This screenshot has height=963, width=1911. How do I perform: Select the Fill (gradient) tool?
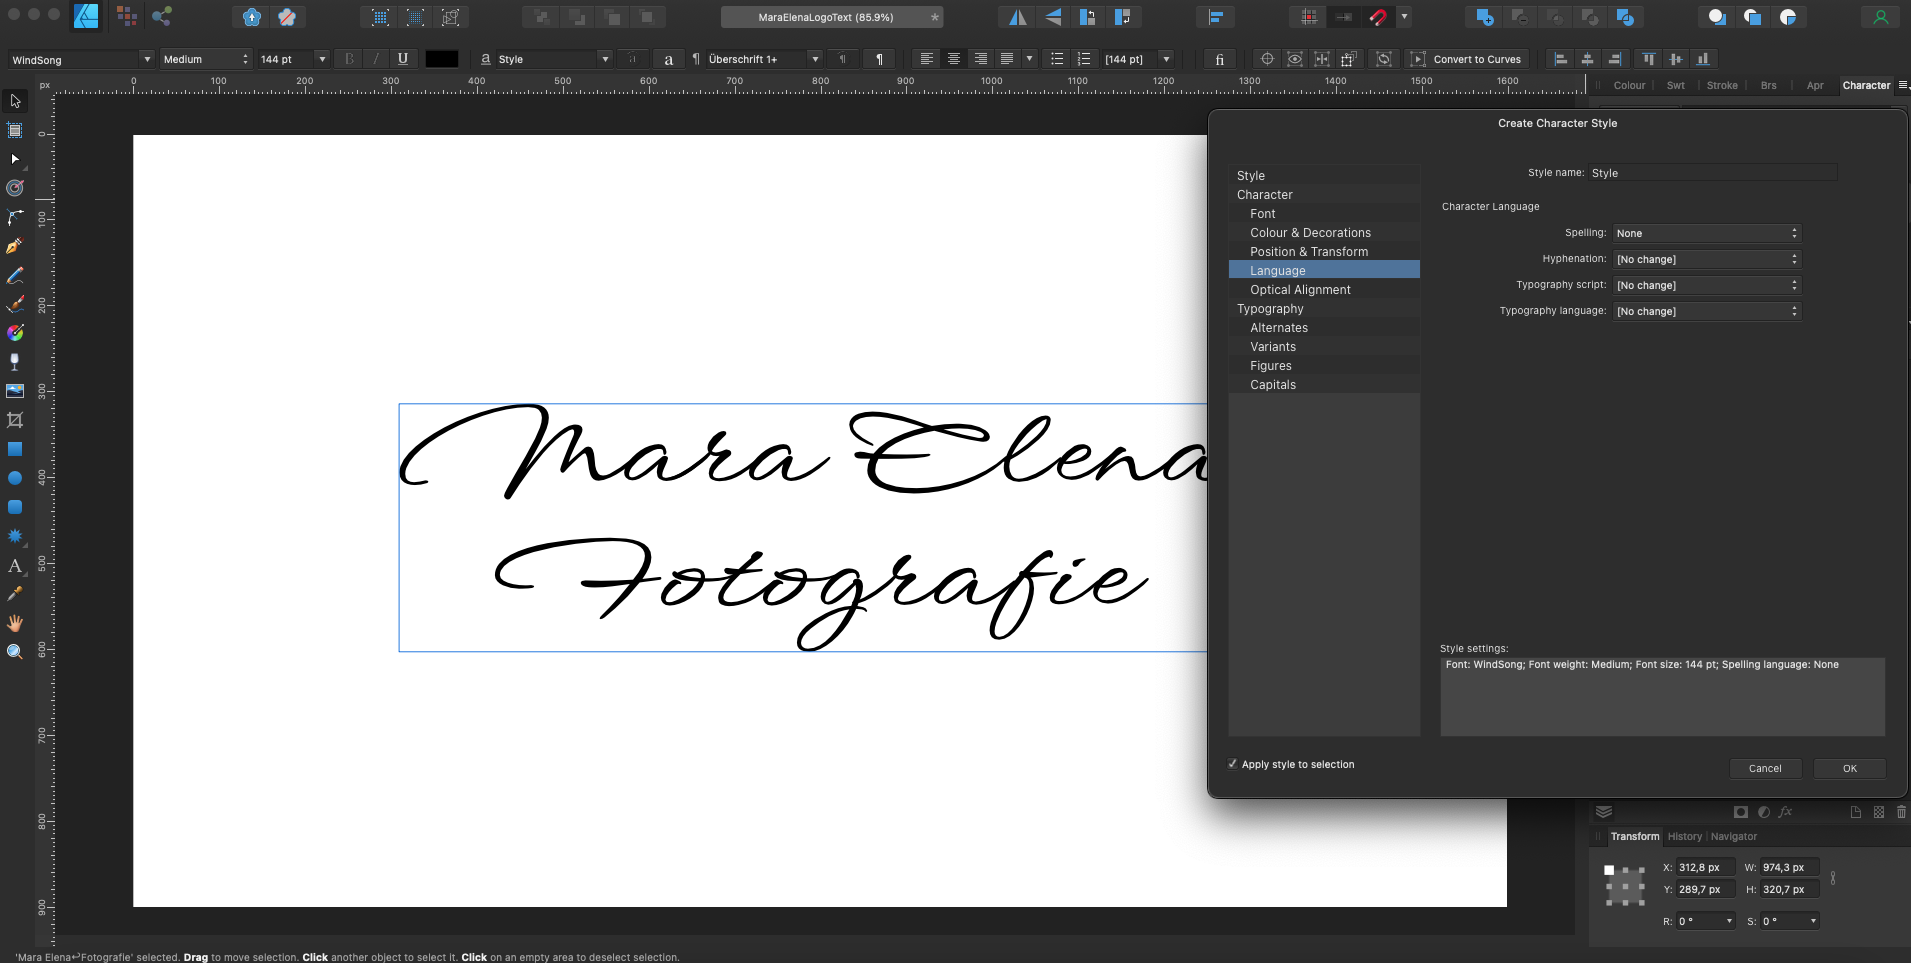coord(15,333)
